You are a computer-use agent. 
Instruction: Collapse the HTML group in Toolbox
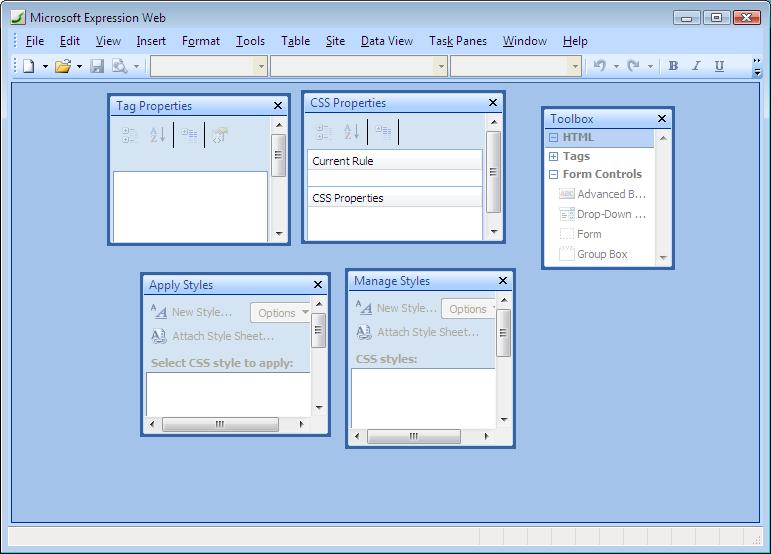click(x=554, y=137)
